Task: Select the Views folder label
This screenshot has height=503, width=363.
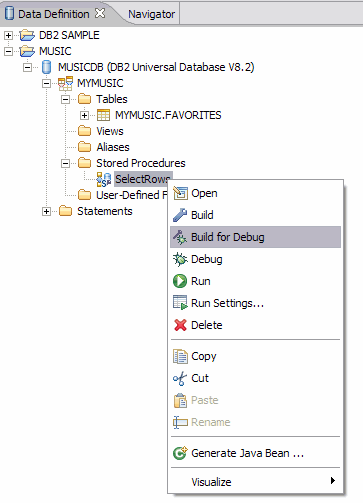Action: (x=110, y=131)
